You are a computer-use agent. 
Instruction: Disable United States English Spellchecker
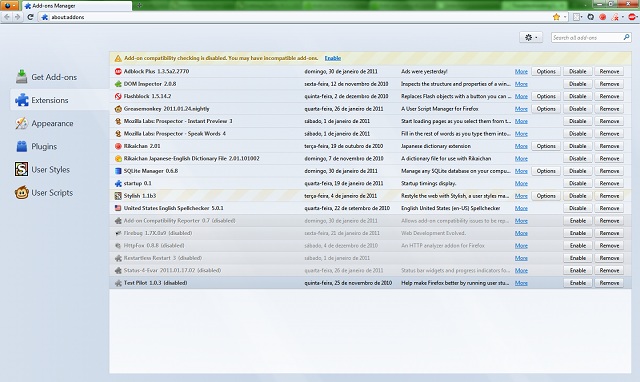(x=578, y=208)
